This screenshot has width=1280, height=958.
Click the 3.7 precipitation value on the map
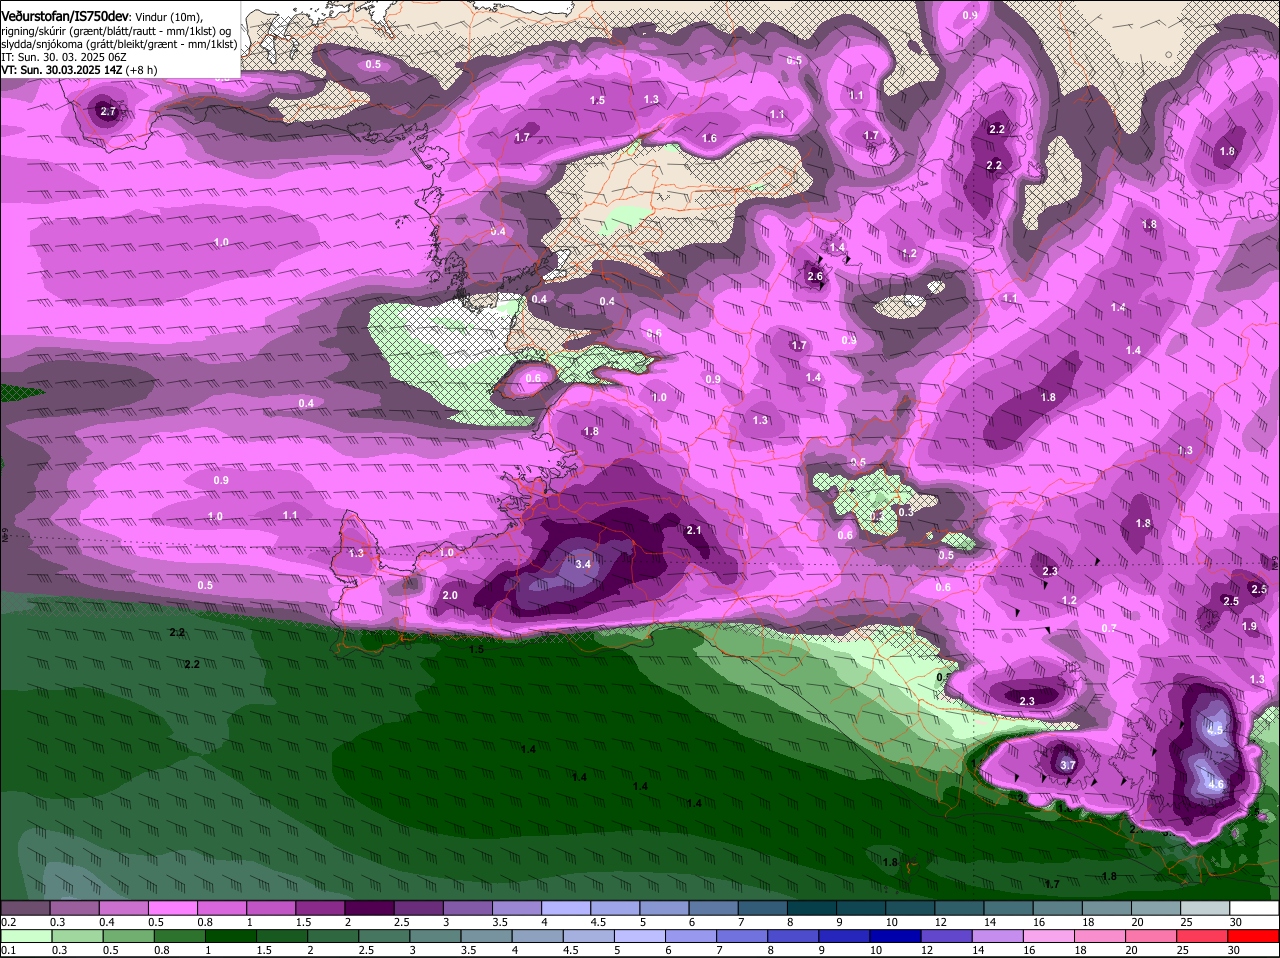pos(1067,765)
